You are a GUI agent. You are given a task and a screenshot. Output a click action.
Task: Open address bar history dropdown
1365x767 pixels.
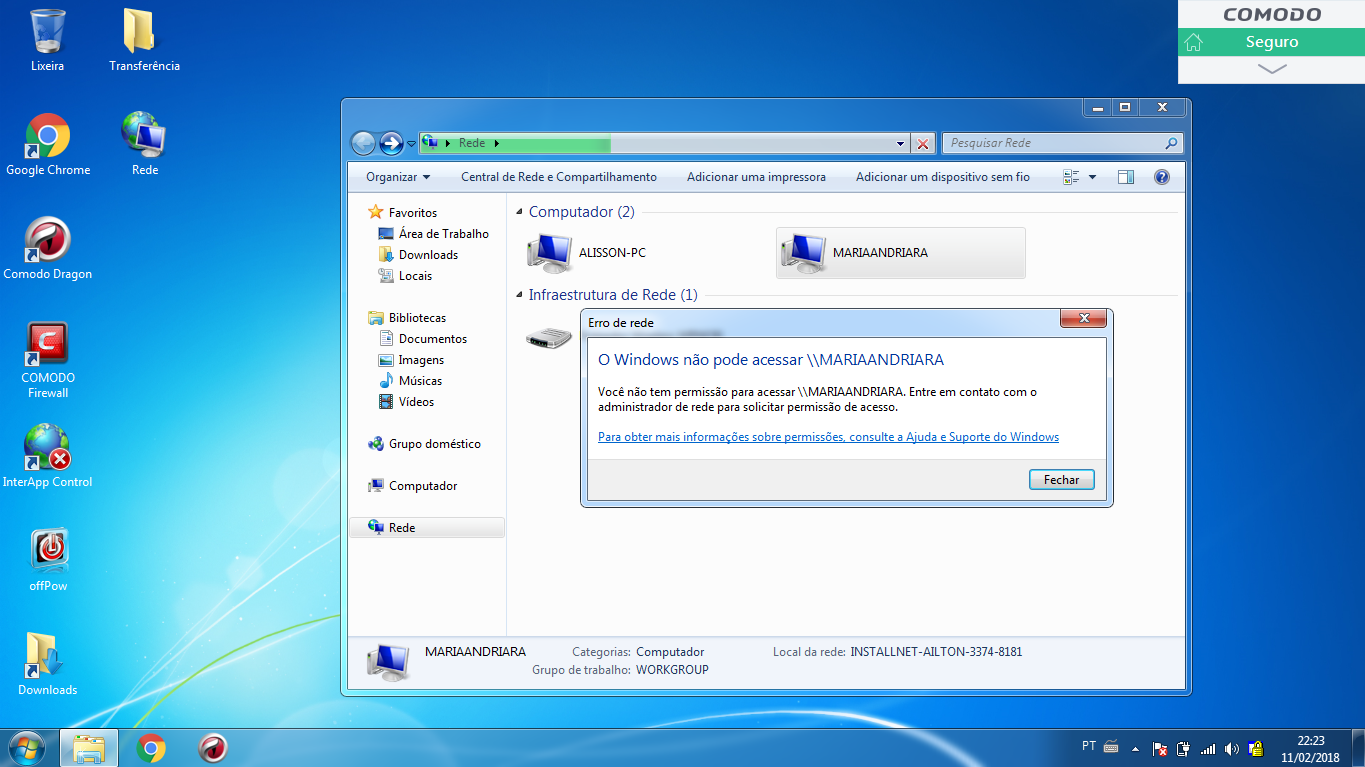click(901, 143)
